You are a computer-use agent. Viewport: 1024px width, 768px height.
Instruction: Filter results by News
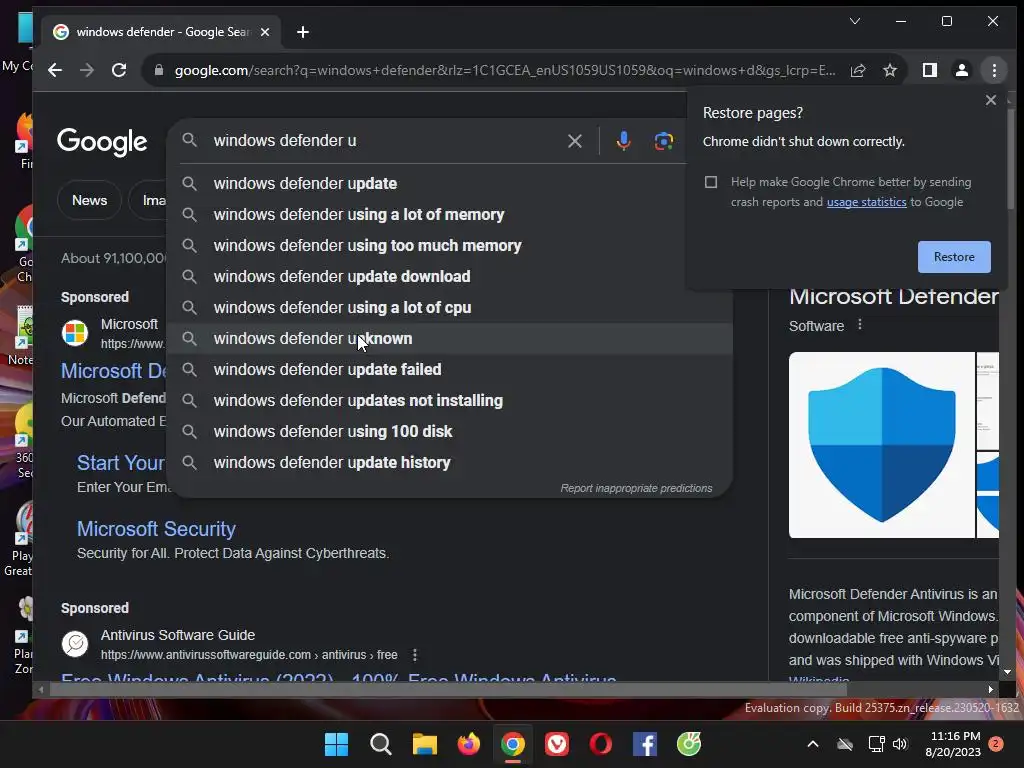click(89, 200)
